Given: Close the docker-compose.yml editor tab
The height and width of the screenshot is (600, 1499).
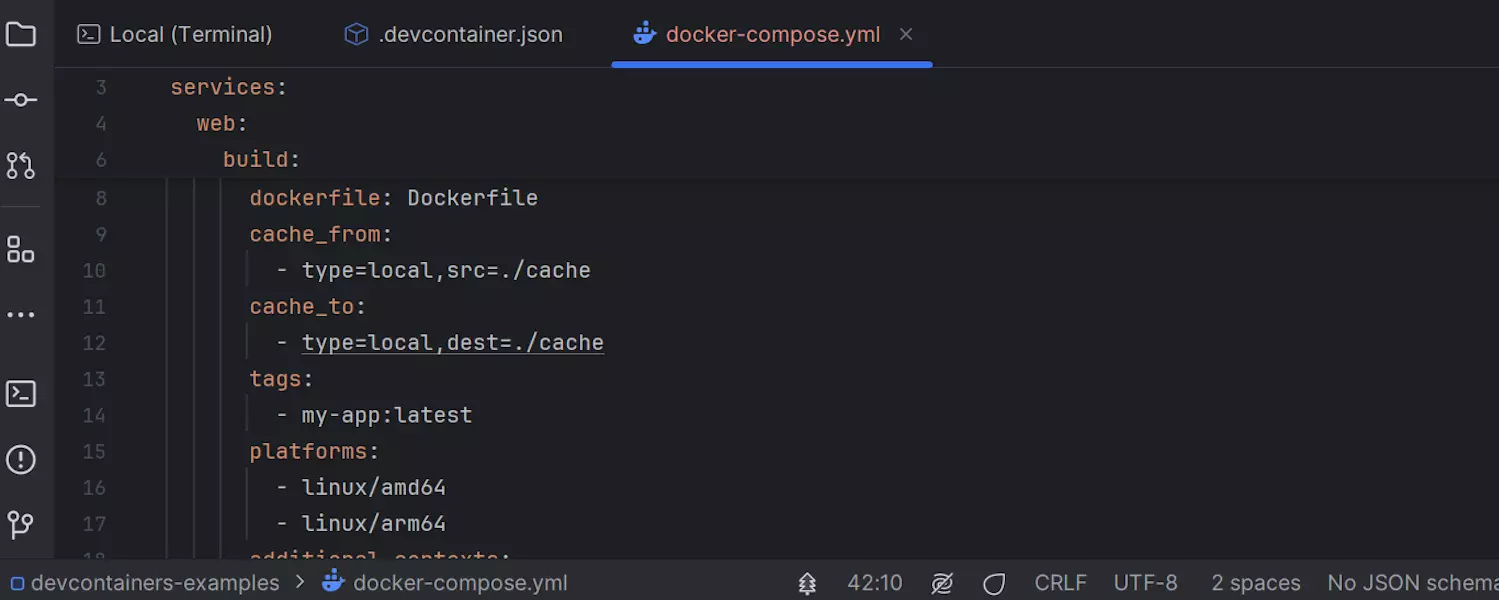Looking at the screenshot, I should 906,34.
